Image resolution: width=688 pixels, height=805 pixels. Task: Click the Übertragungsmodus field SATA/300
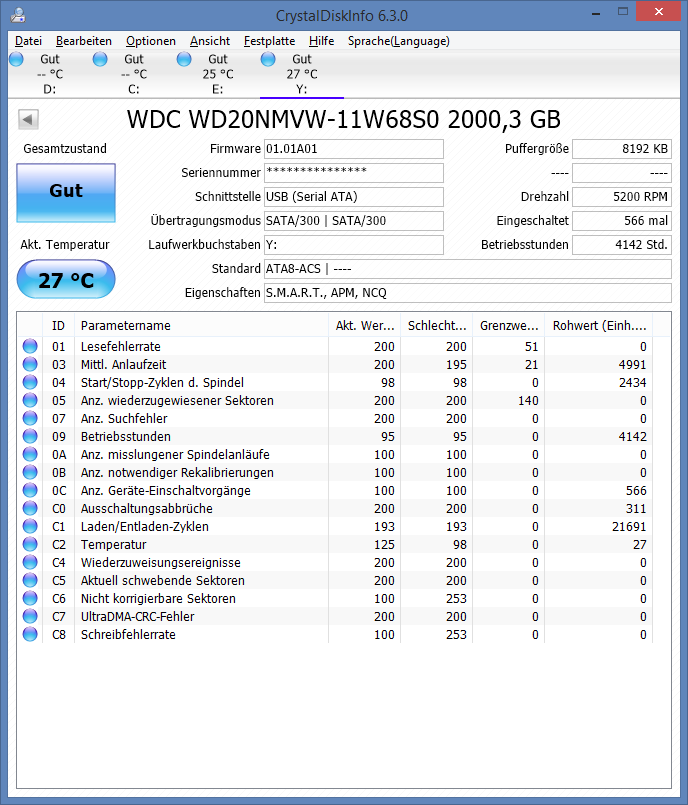click(x=354, y=221)
